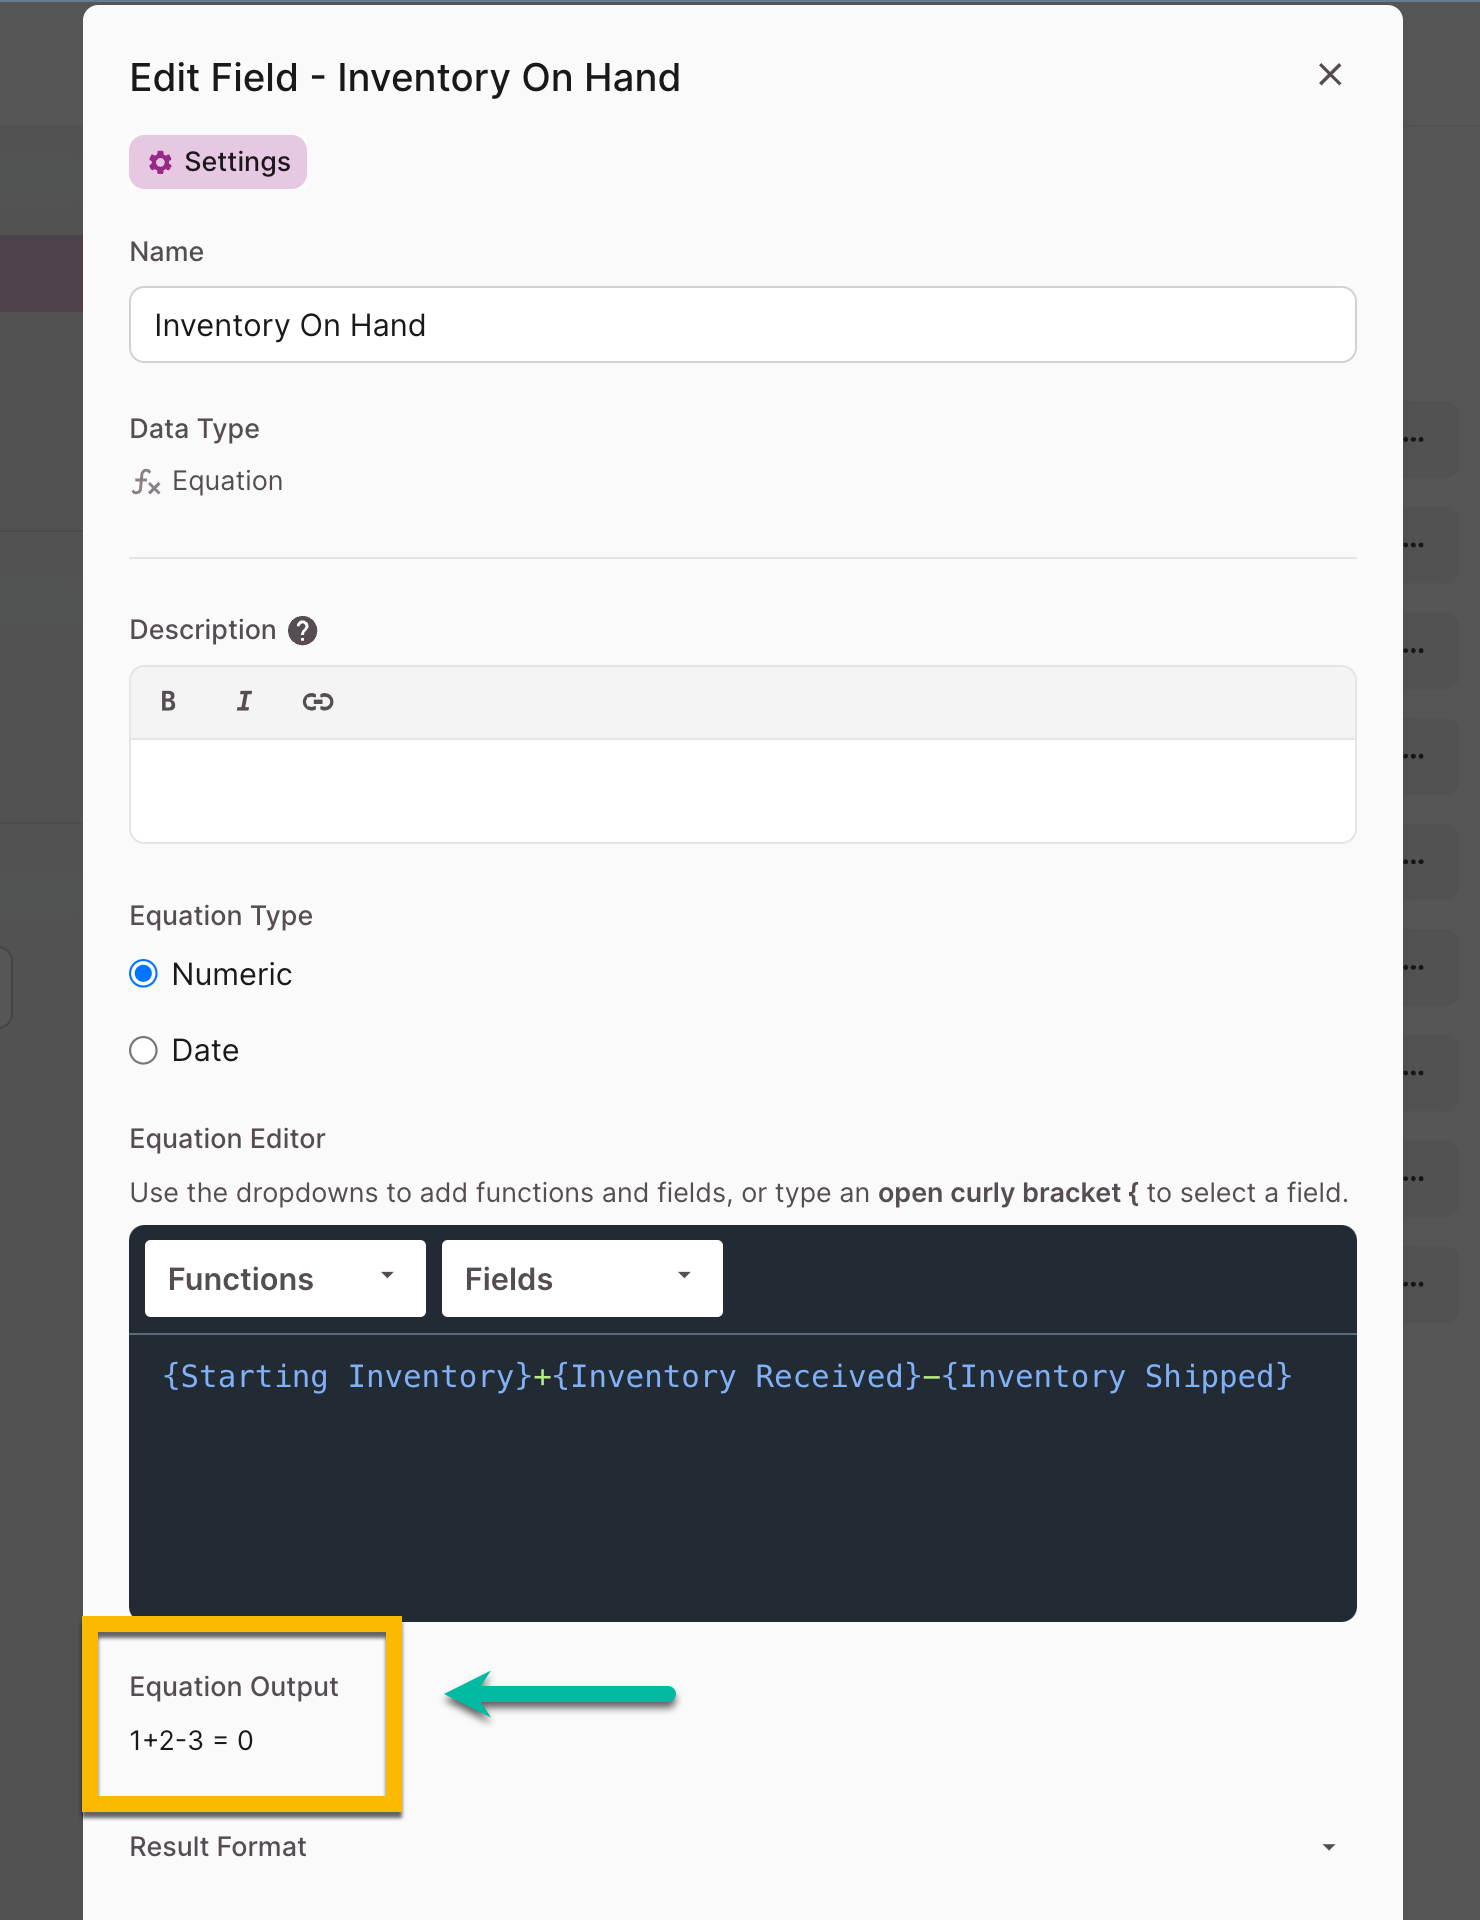The height and width of the screenshot is (1920, 1480).
Task: Open the Functions dropdown
Action: coord(285,1279)
